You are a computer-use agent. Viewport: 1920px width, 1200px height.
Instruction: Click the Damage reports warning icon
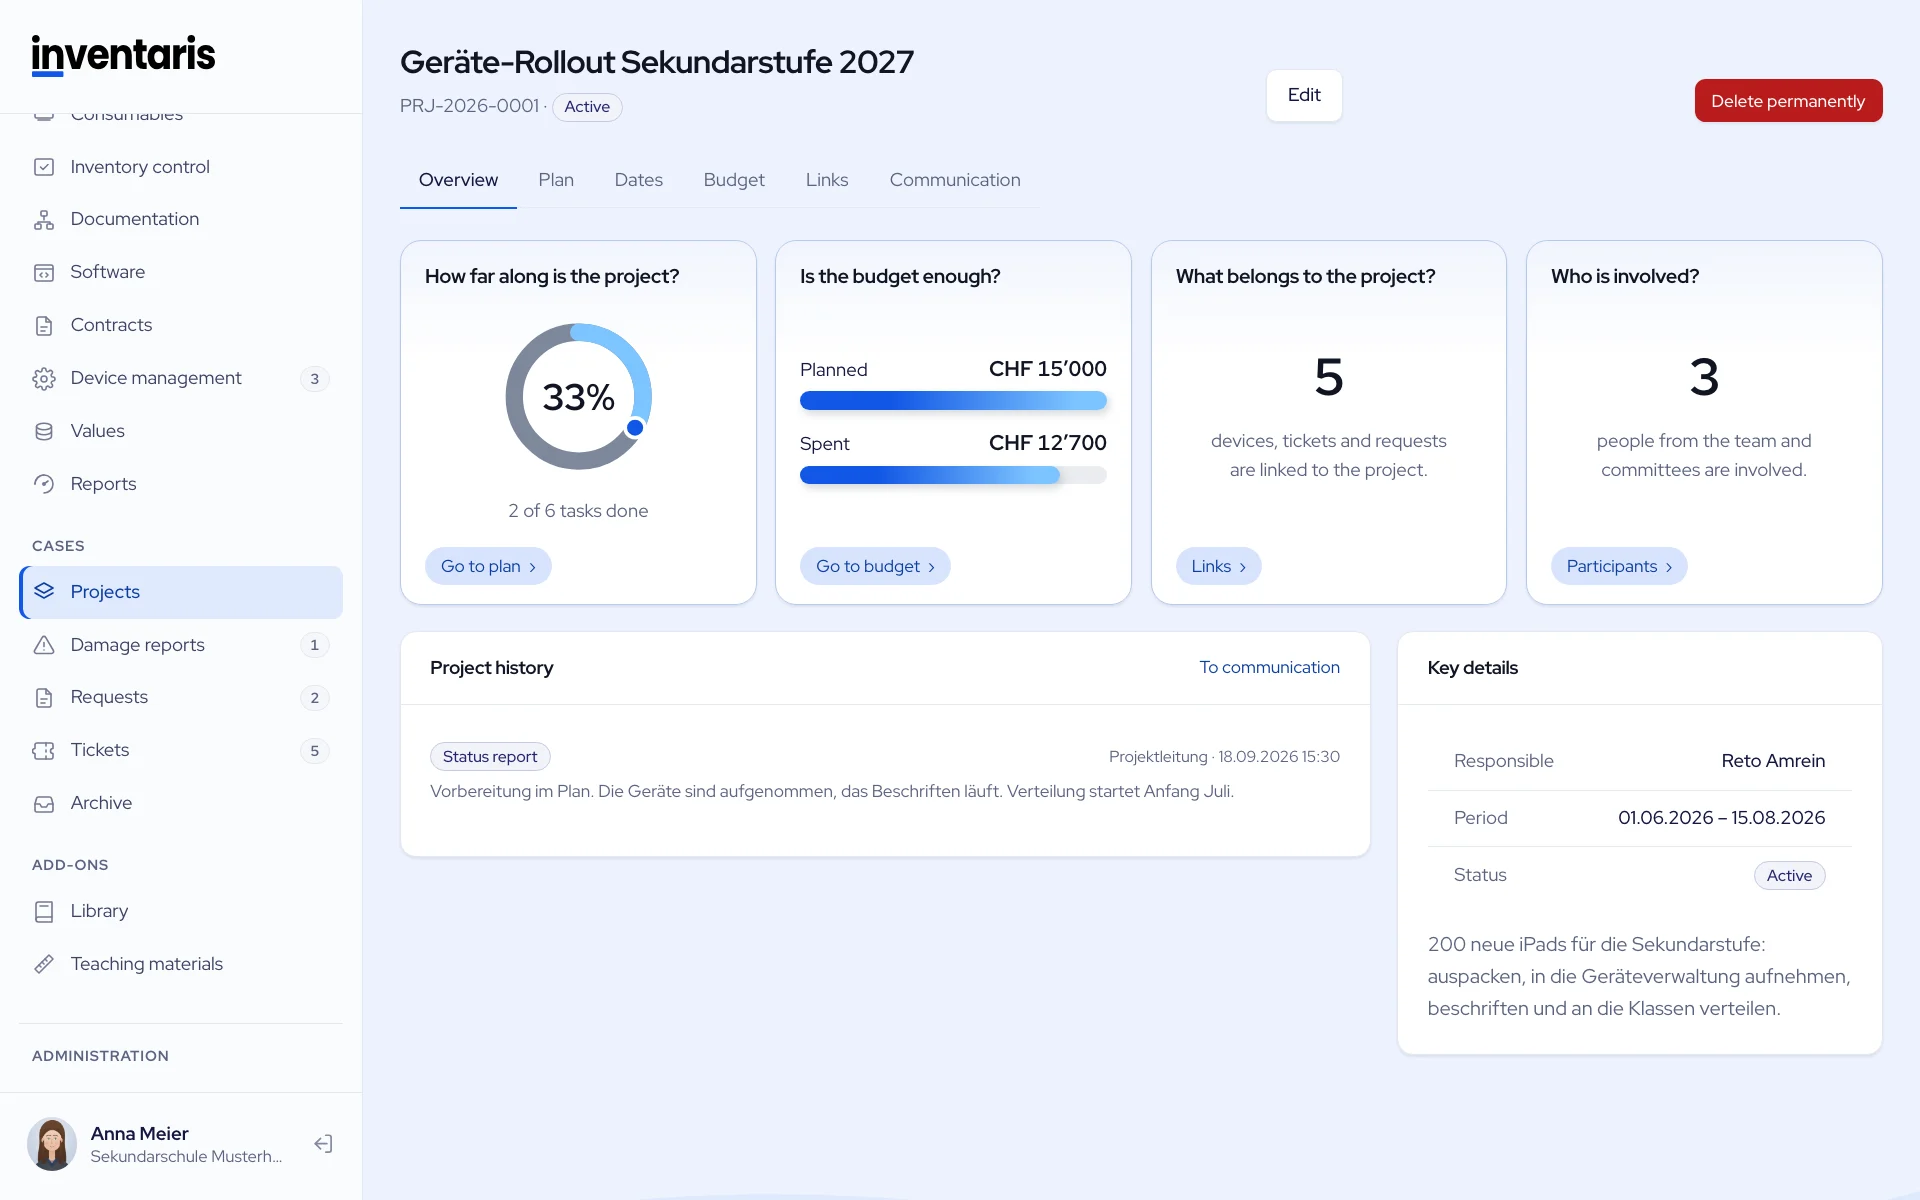[44, 645]
